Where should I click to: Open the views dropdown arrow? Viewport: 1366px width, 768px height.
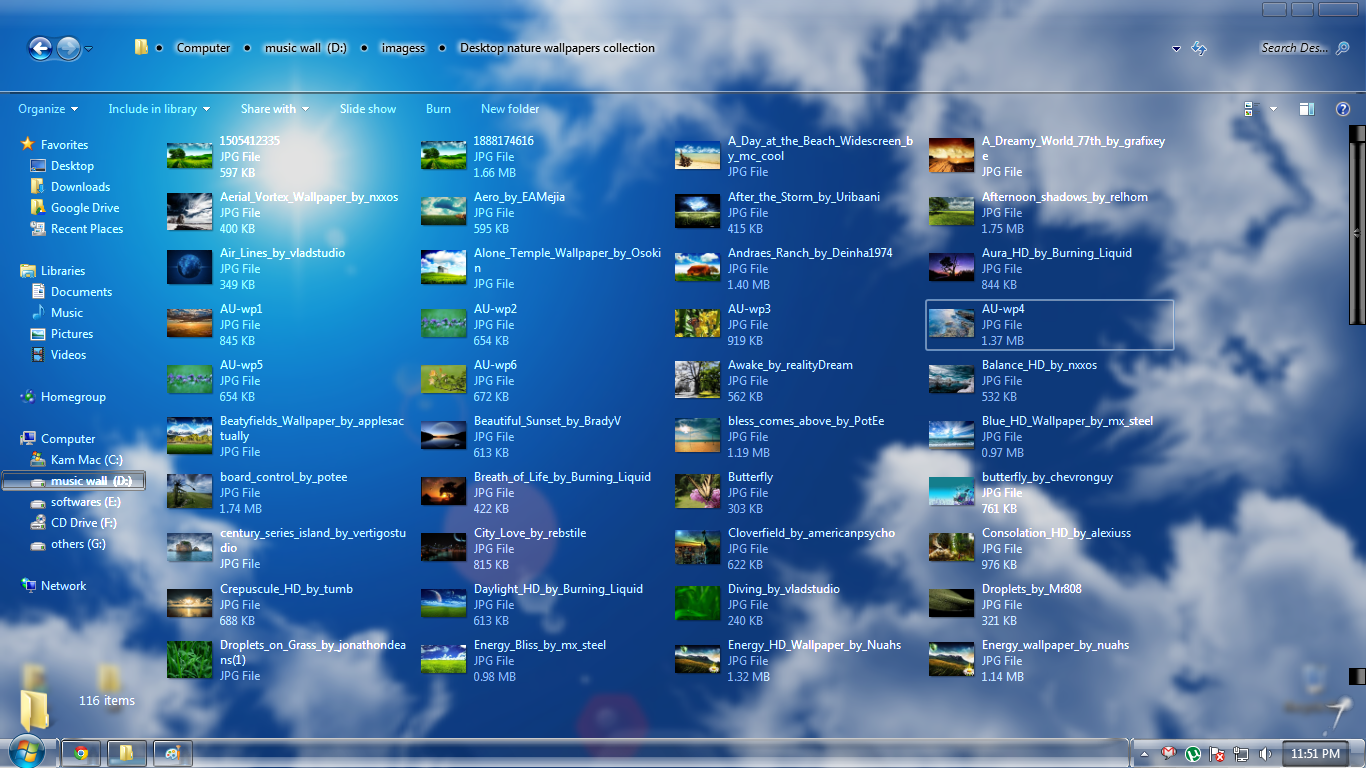[x=1273, y=108]
